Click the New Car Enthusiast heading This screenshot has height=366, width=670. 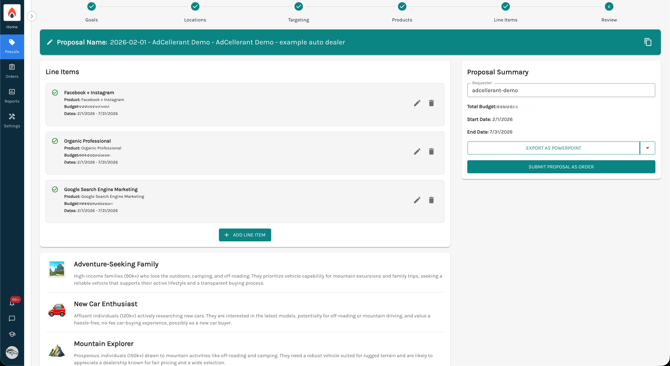coord(106,304)
